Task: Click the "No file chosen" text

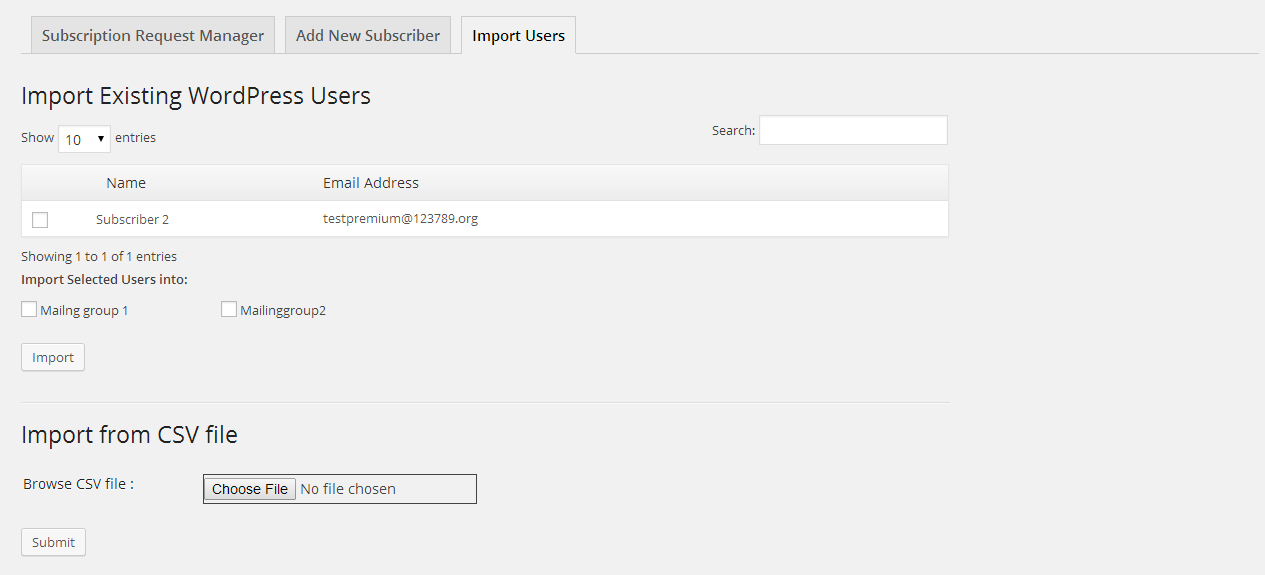Action: pos(348,489)
